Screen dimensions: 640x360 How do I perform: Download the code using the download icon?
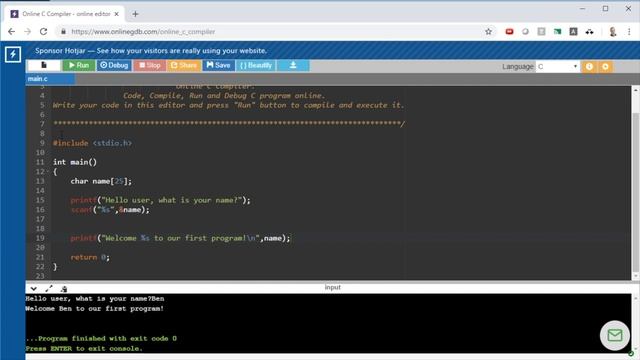pos(293,65)
